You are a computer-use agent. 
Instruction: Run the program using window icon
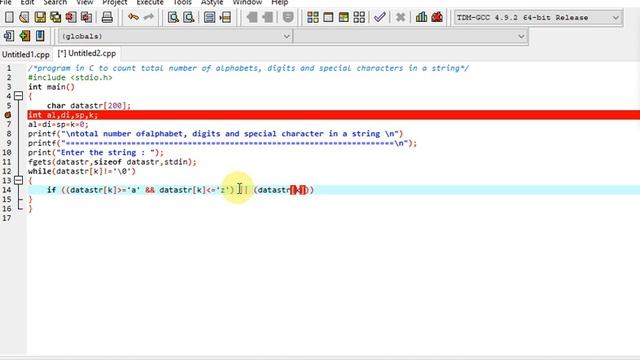click(x=328, y=17)
